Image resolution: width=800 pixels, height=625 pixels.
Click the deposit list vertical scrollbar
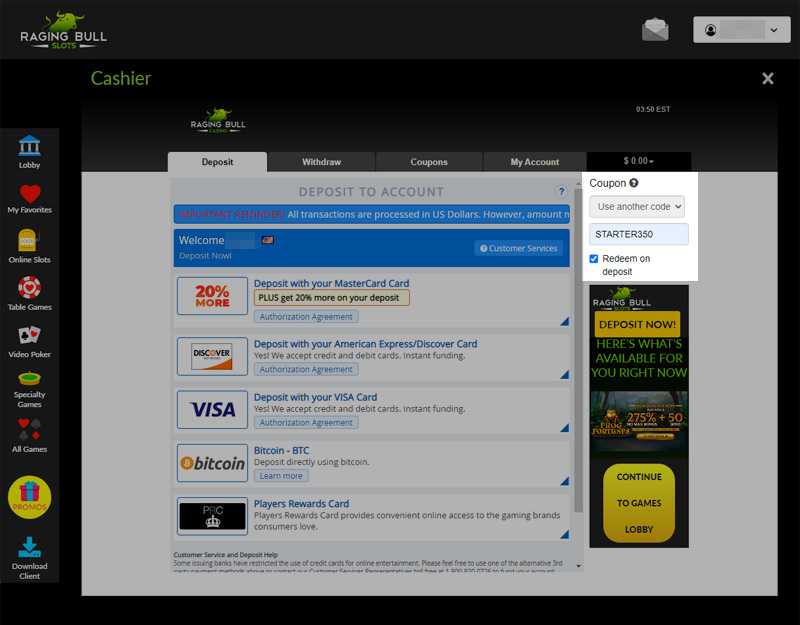click(578, 350)
